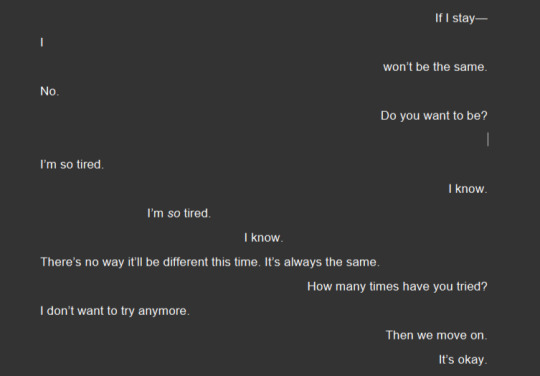Click the italic word "so"

coord(174,213)
